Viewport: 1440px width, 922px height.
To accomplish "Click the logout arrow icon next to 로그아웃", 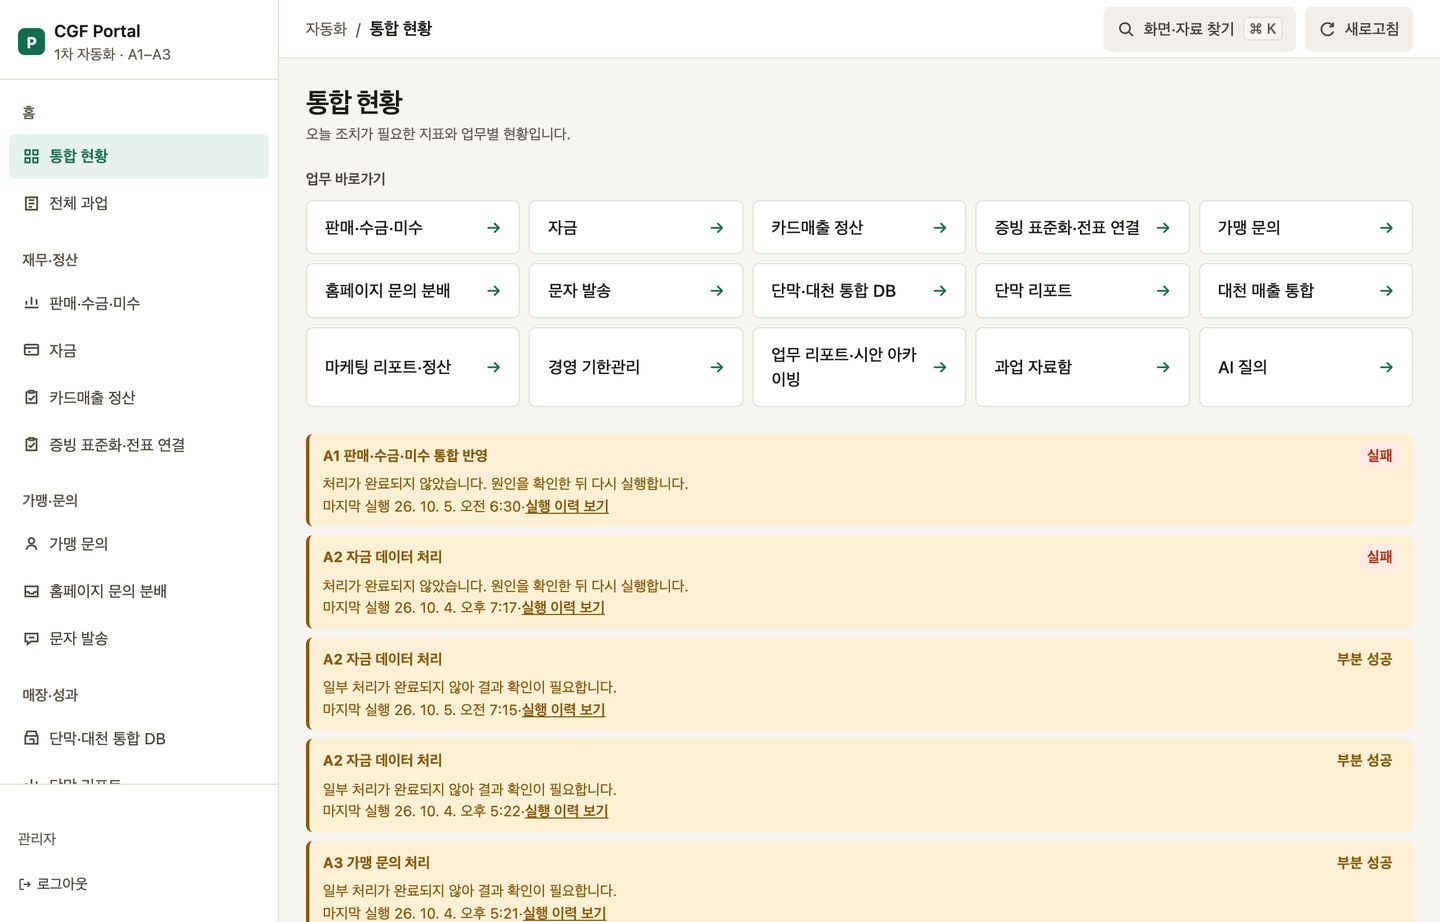I will pos(25,884).
